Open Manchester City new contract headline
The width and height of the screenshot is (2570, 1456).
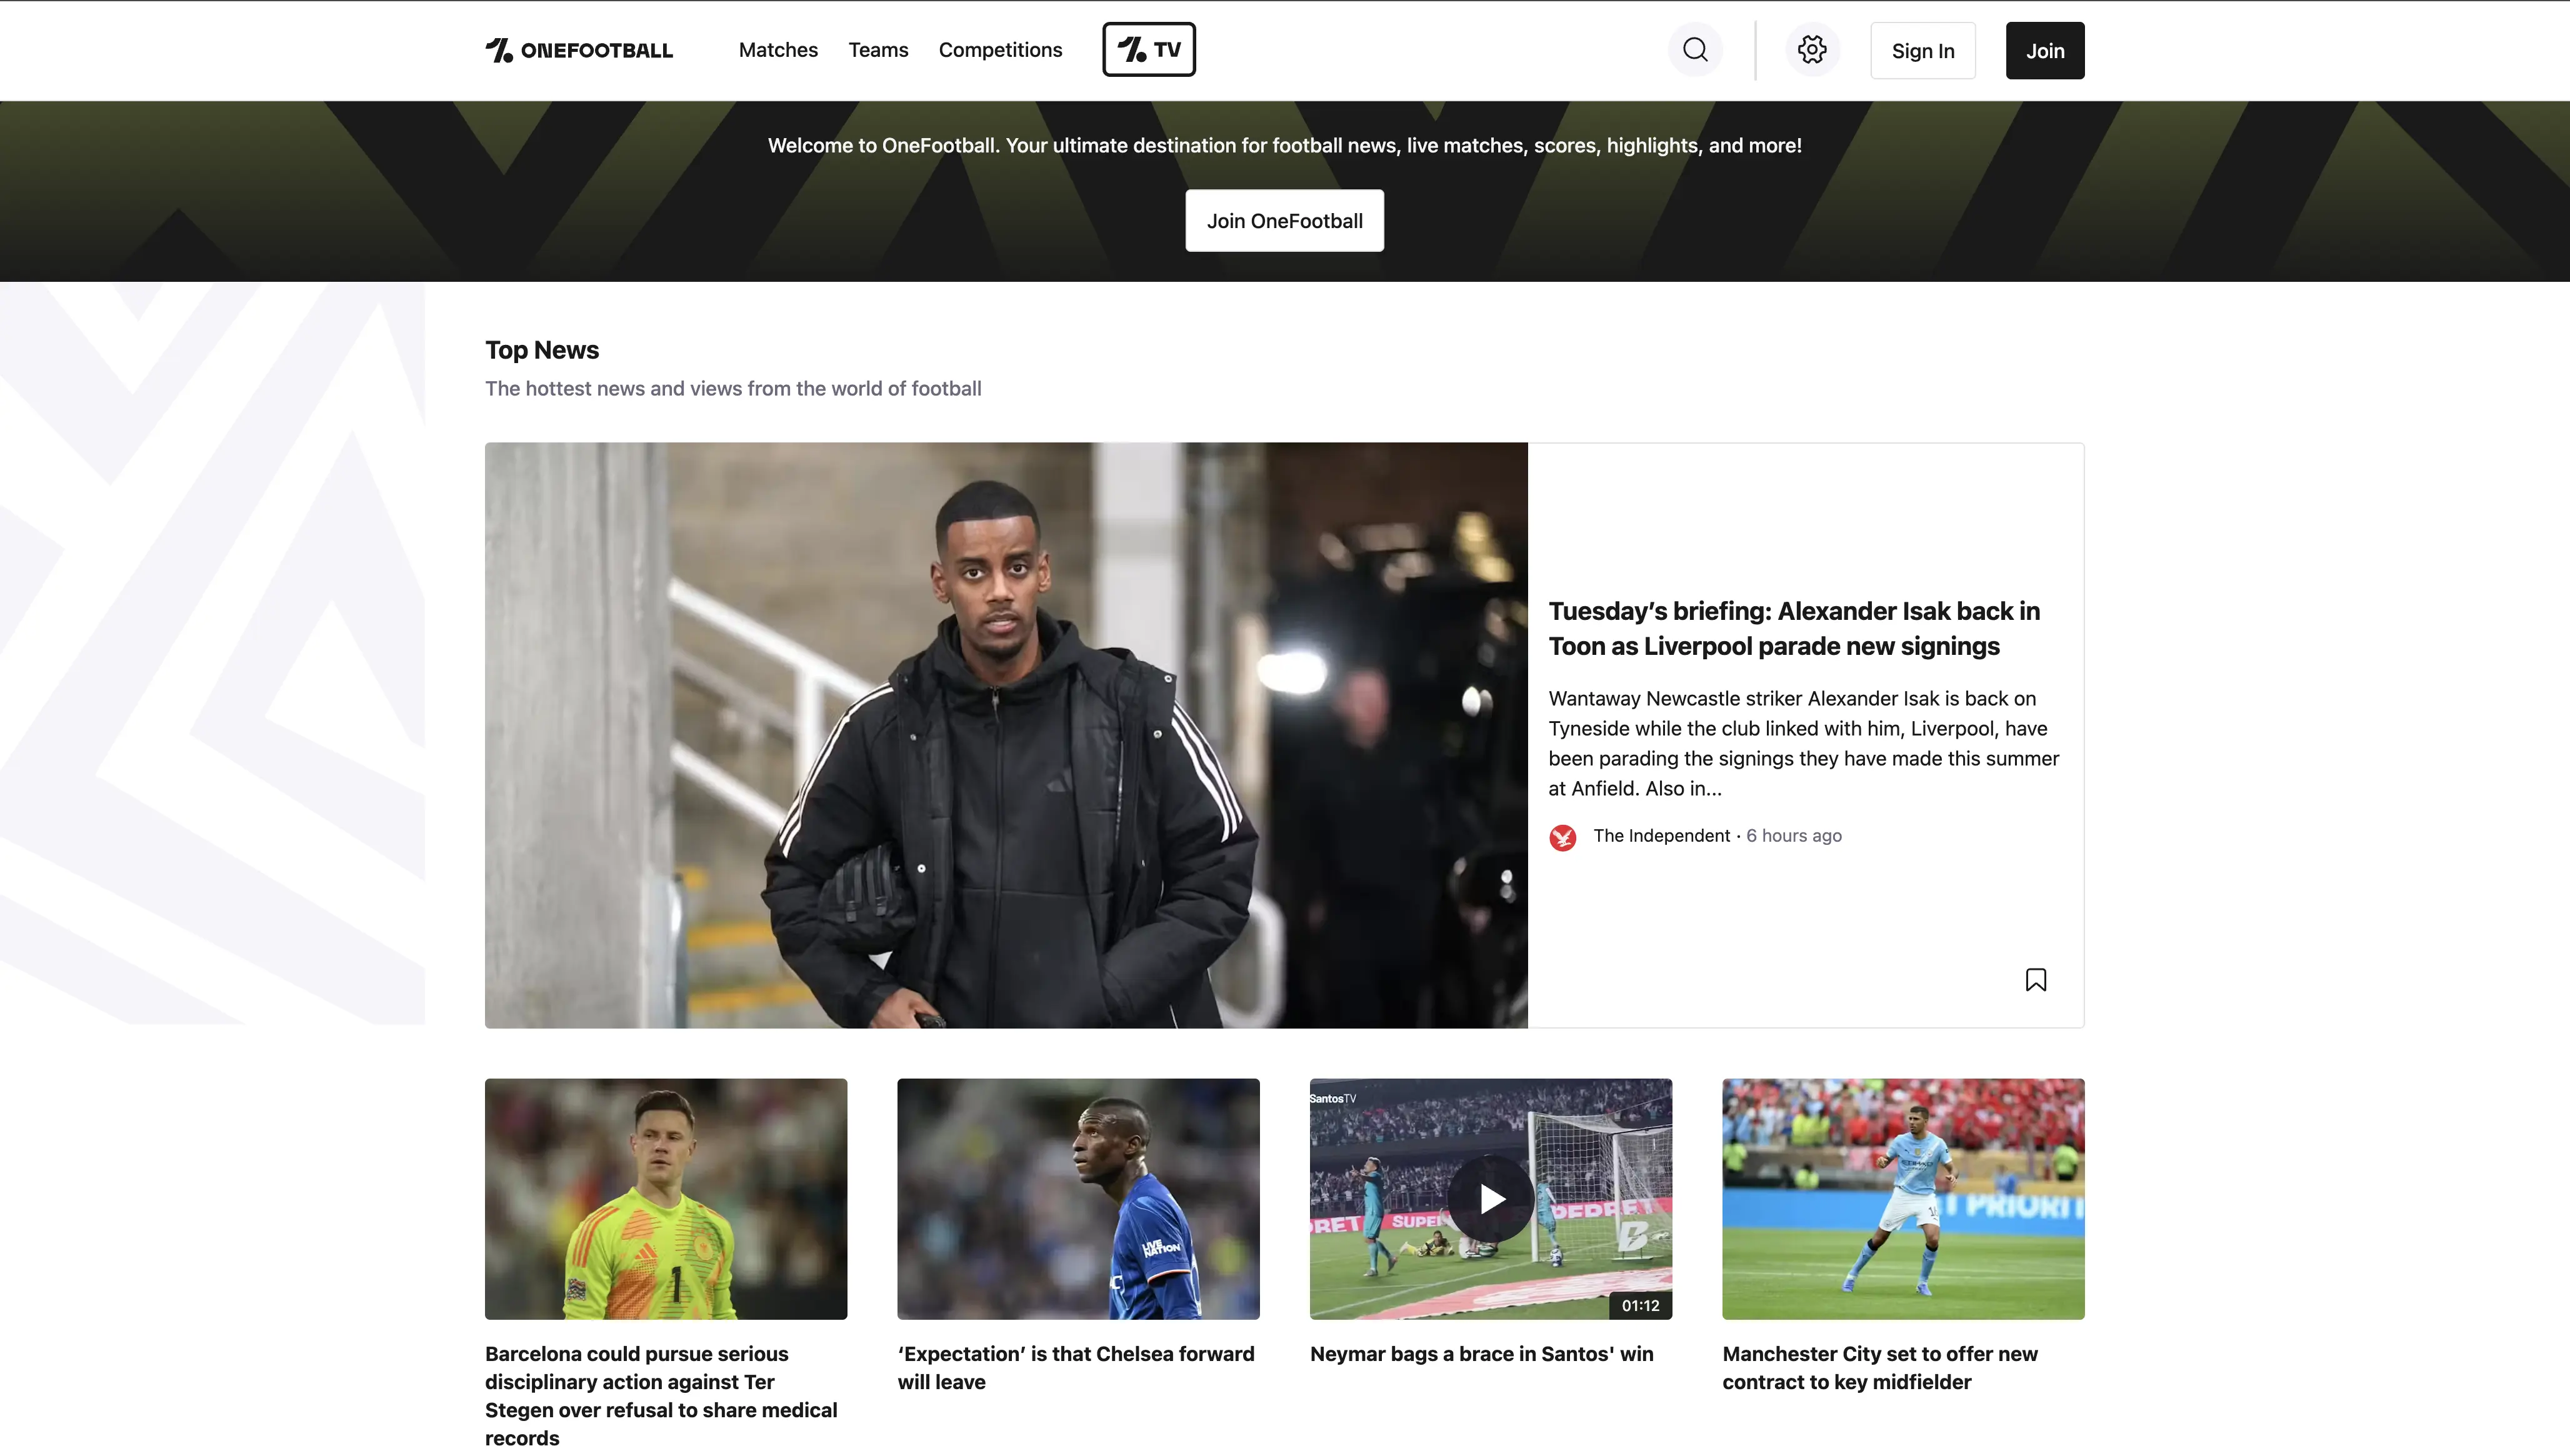(x=1880, y=1367)
